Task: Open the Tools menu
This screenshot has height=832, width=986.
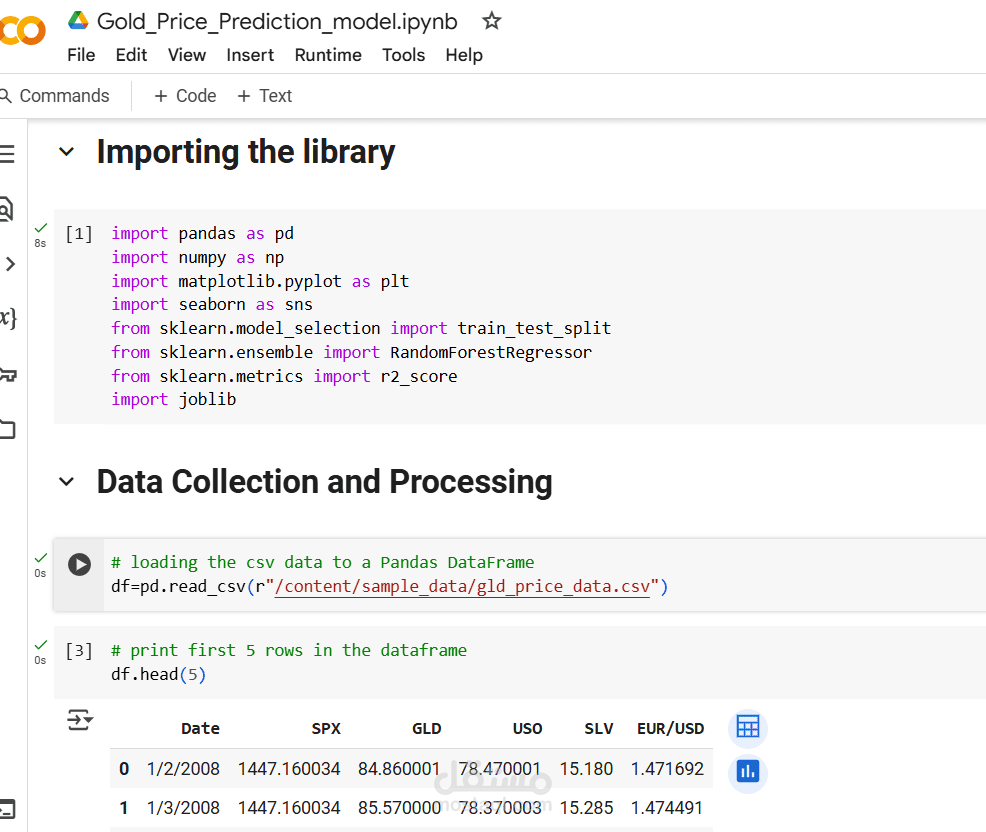Action: click(404, 55)
